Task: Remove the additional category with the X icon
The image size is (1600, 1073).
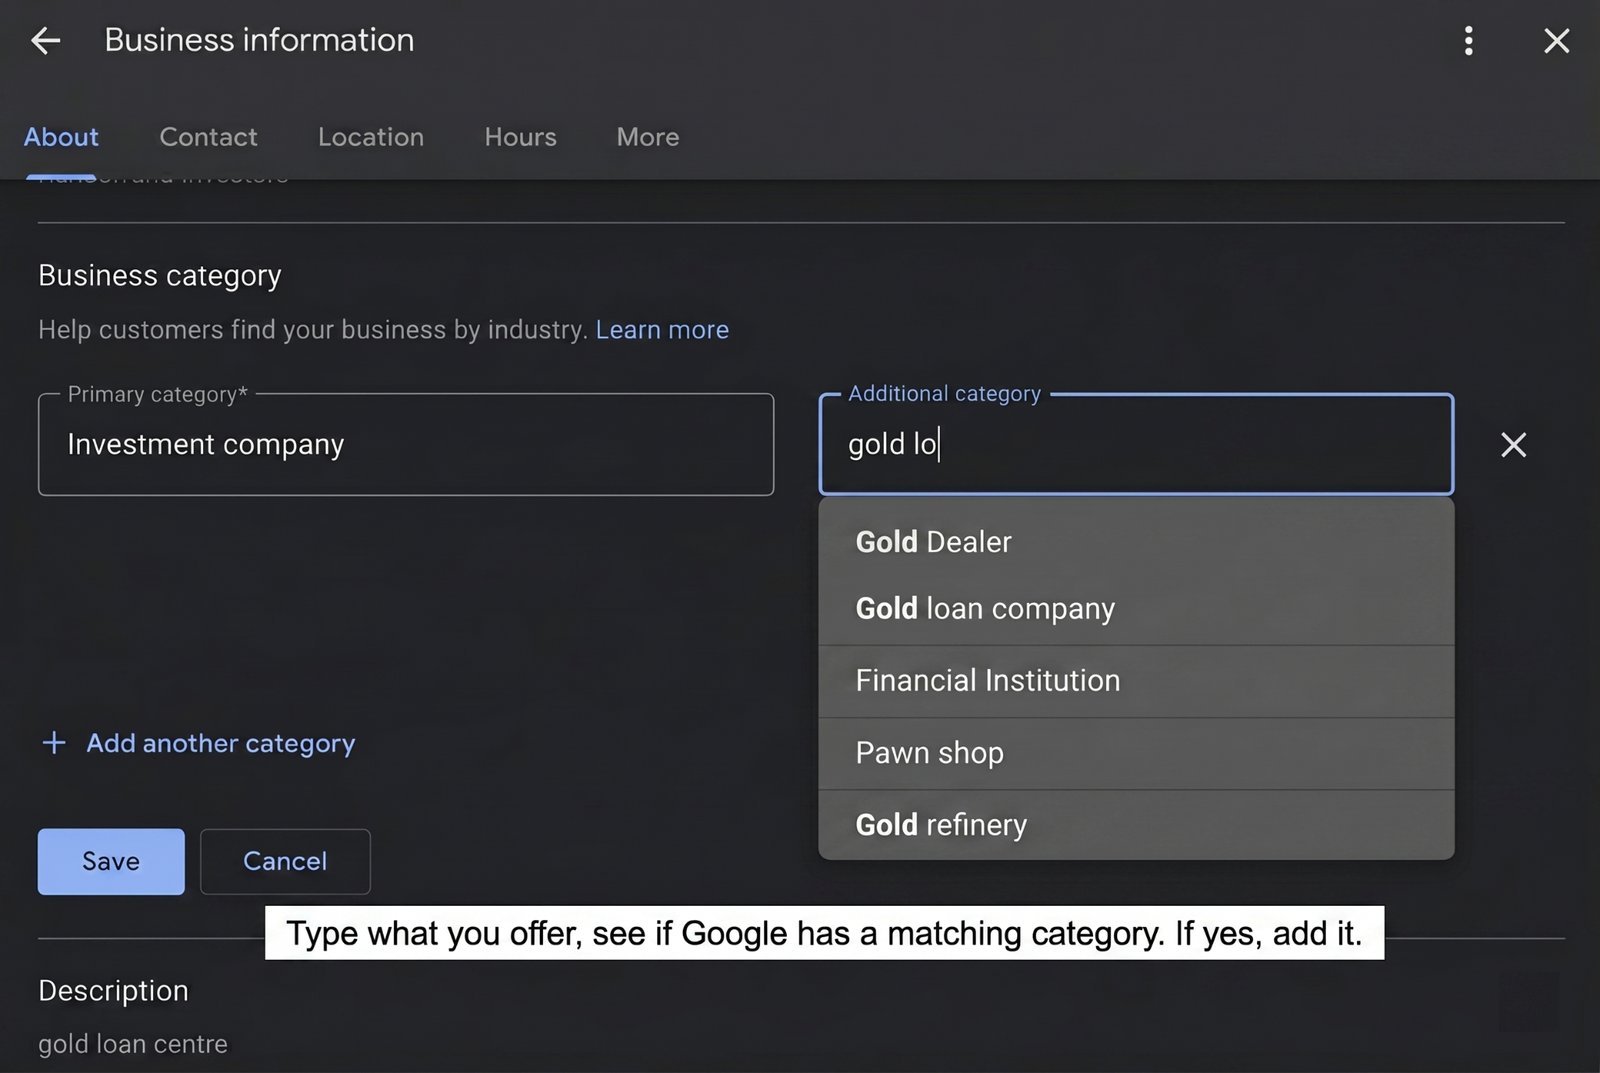Action: pyautogui.click(x=1513, y=444)
